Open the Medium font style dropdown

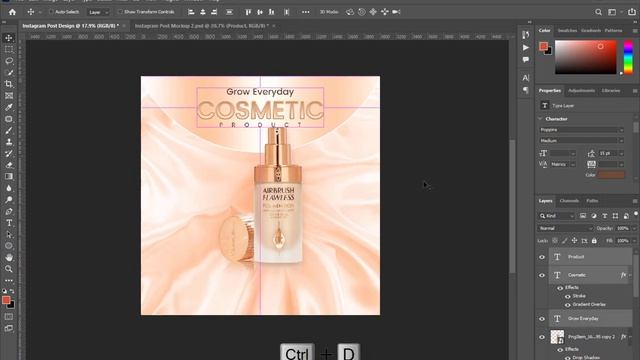point(581,140)
